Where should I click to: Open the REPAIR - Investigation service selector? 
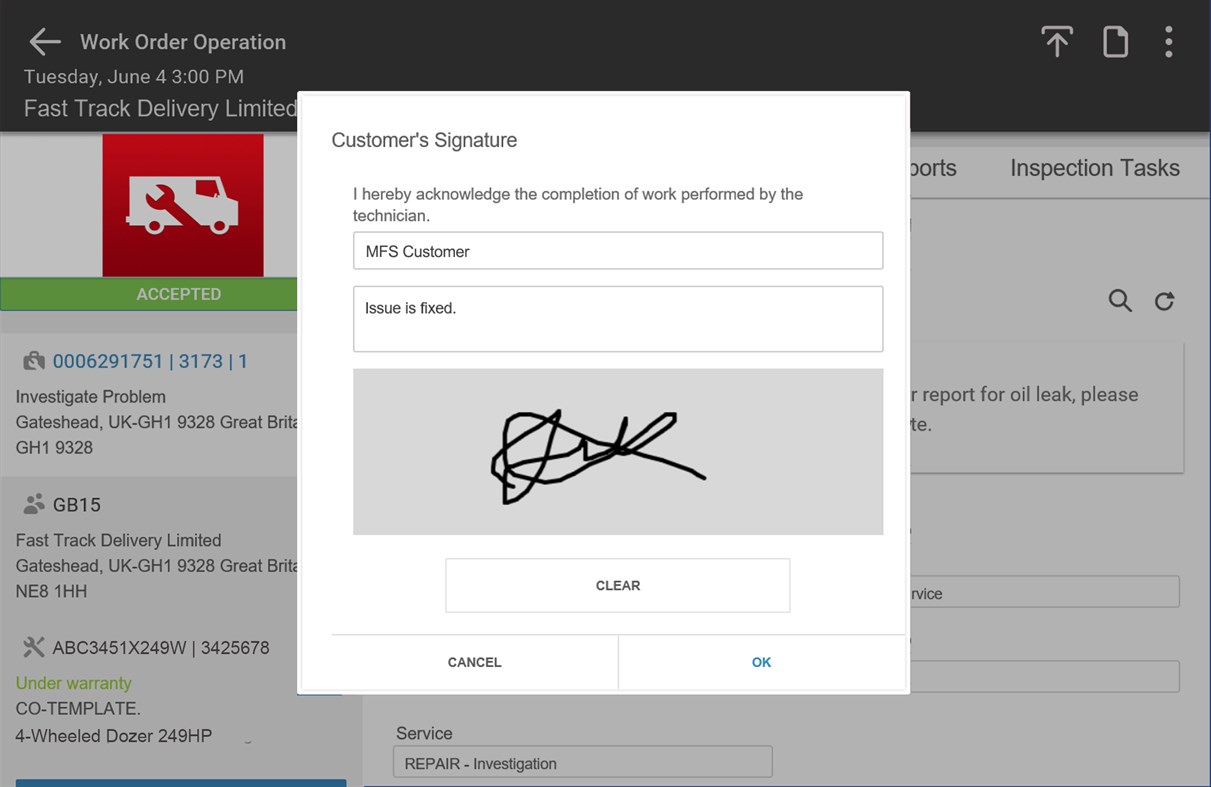[582, 761]
